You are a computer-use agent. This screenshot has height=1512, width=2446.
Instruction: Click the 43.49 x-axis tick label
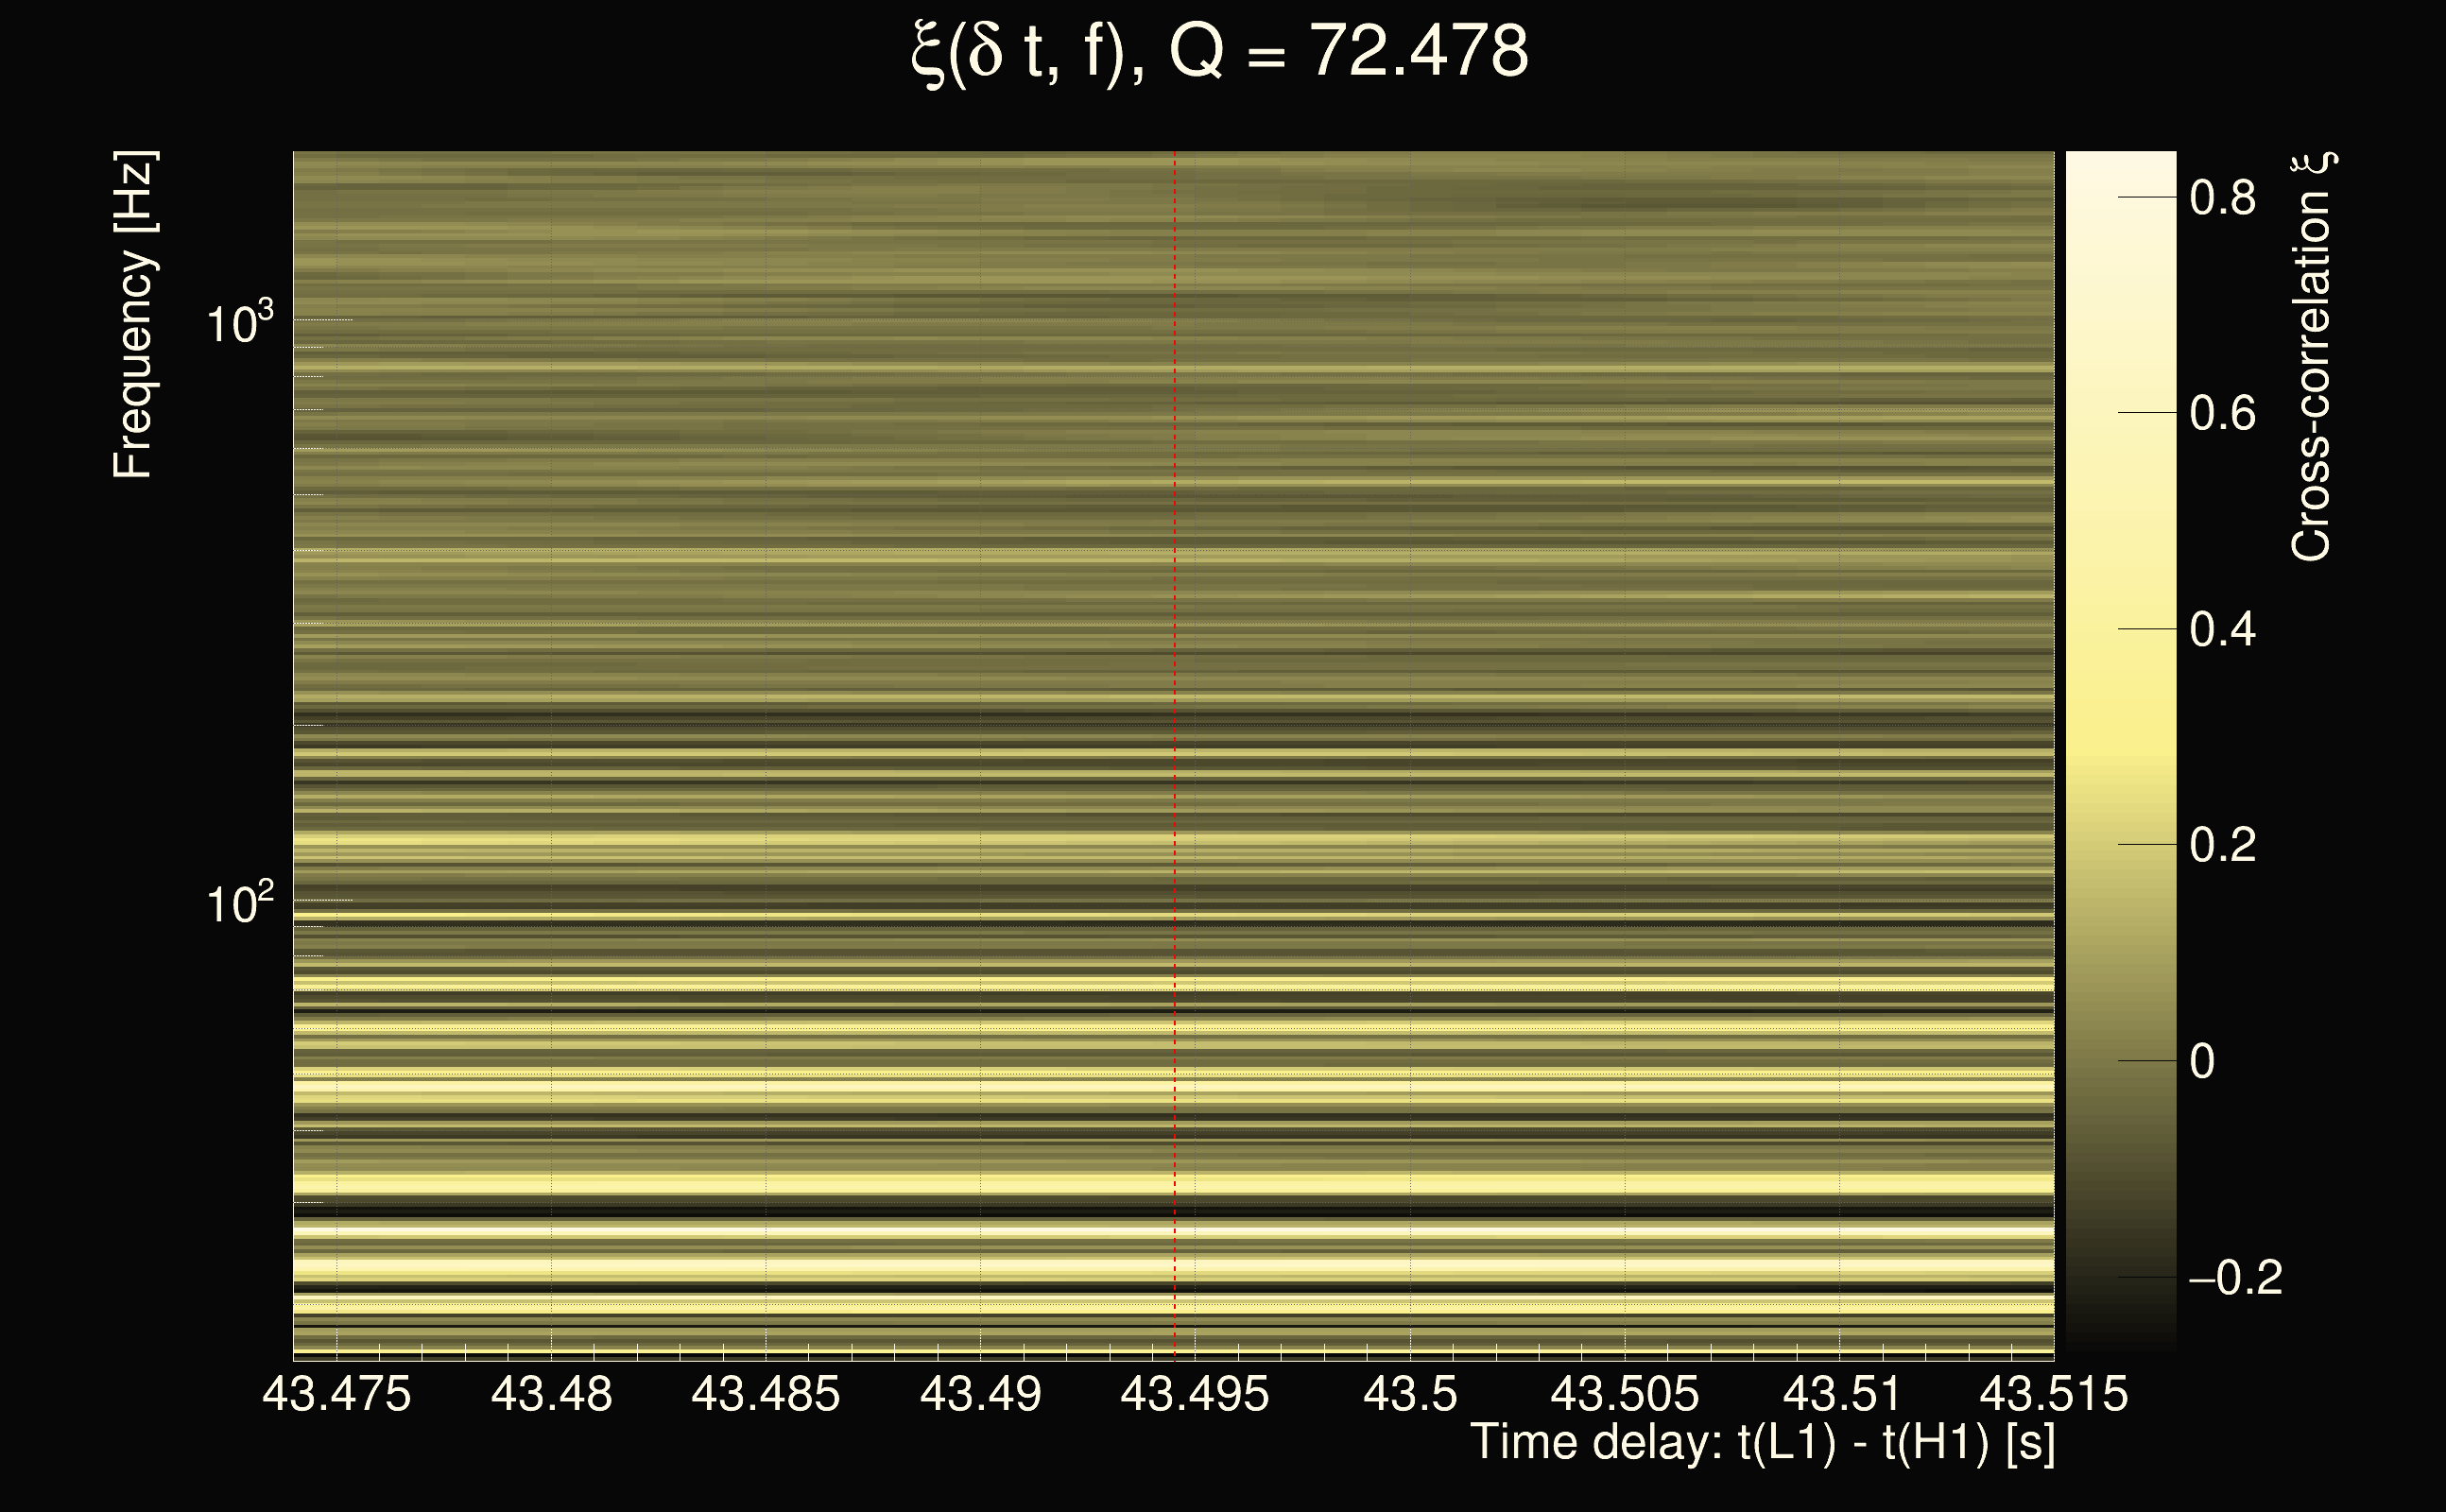point(980,1394)
